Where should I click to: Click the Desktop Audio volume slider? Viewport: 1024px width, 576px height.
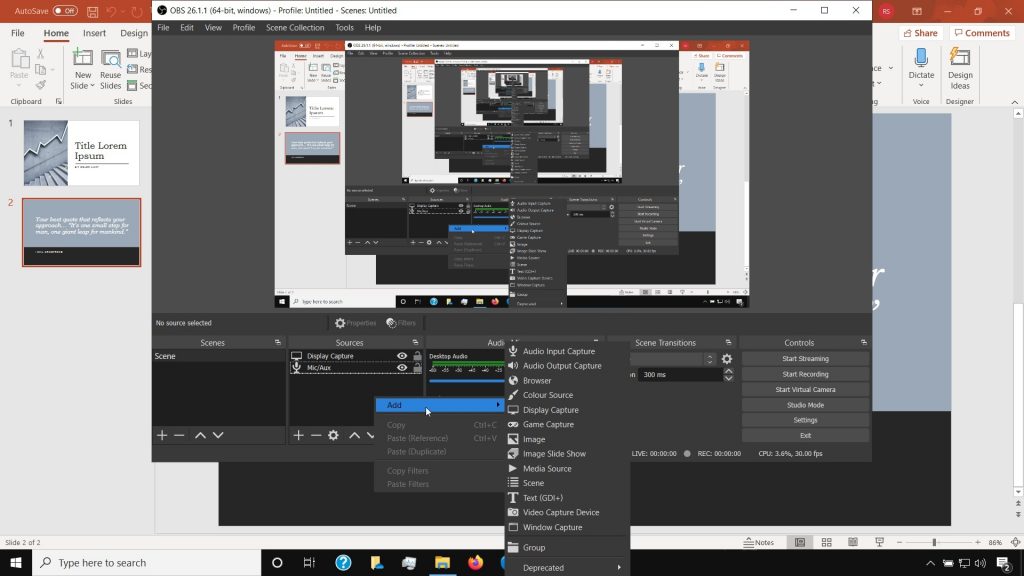point(466,380)
